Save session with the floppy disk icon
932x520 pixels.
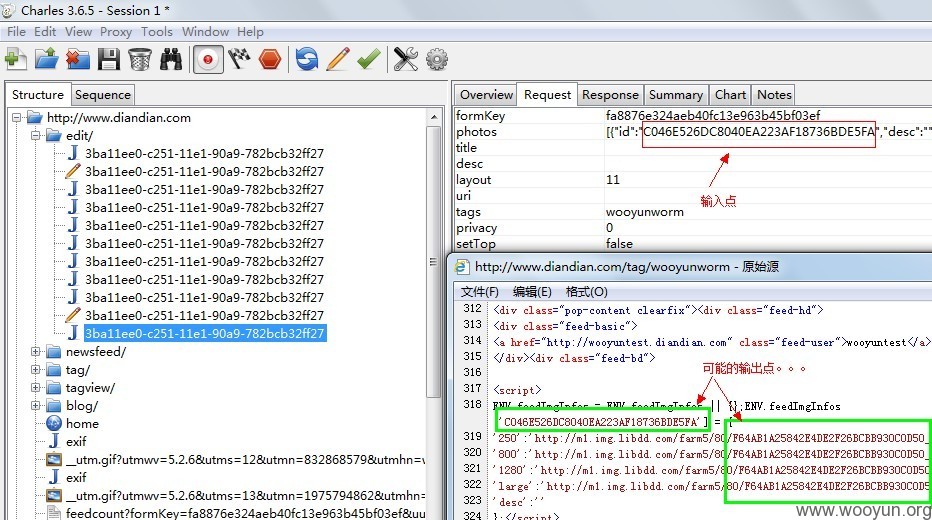(109, 59)
